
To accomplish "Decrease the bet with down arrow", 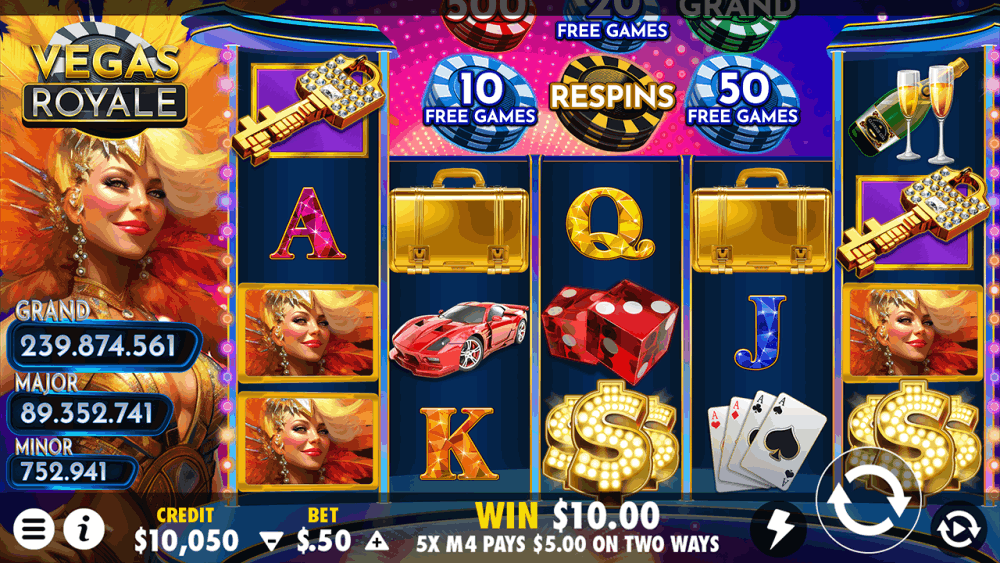I will click(271, 542).
